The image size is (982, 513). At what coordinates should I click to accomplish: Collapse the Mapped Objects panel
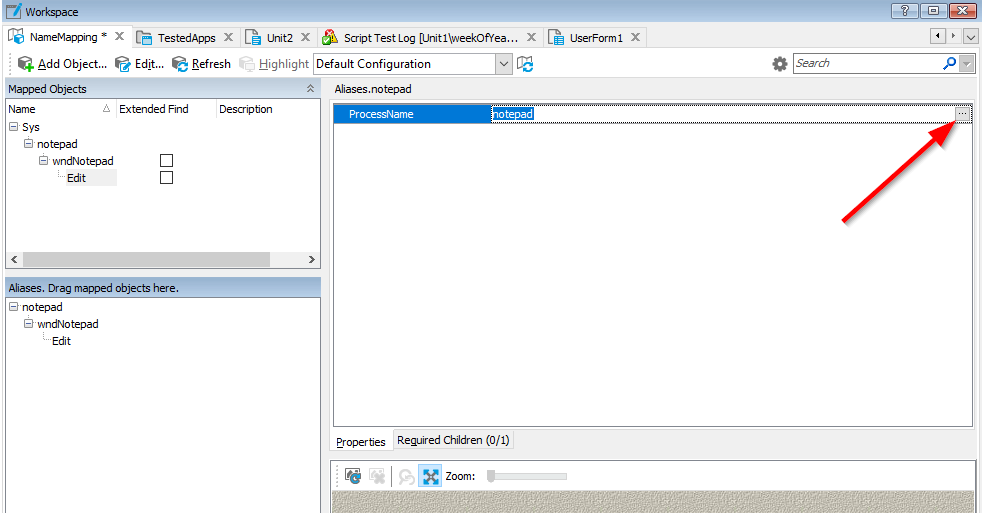tap(310, 89)
